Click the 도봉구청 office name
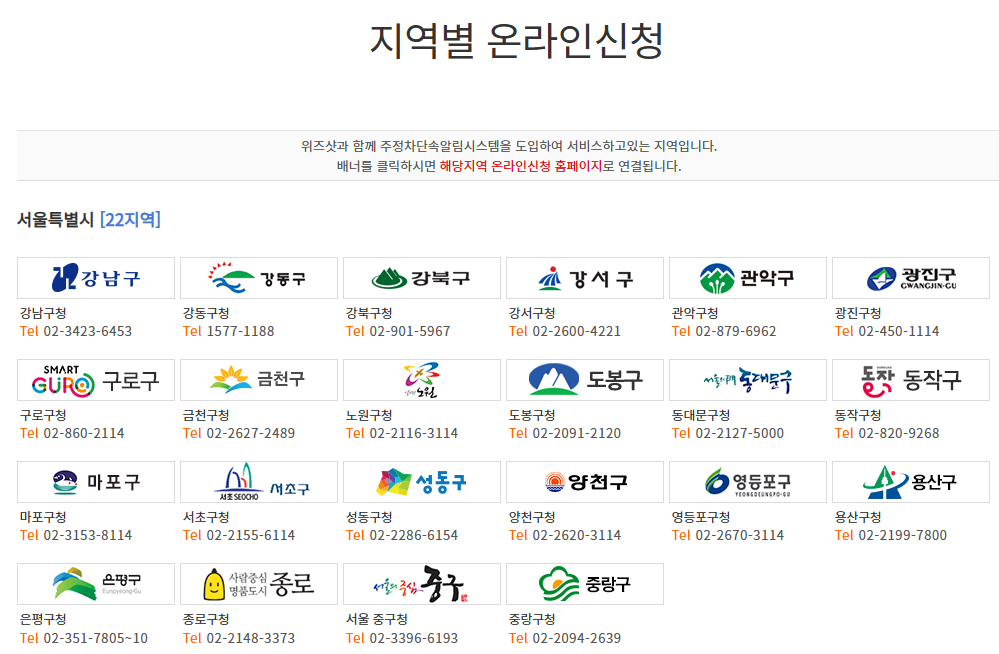 (x=532, y=415)
